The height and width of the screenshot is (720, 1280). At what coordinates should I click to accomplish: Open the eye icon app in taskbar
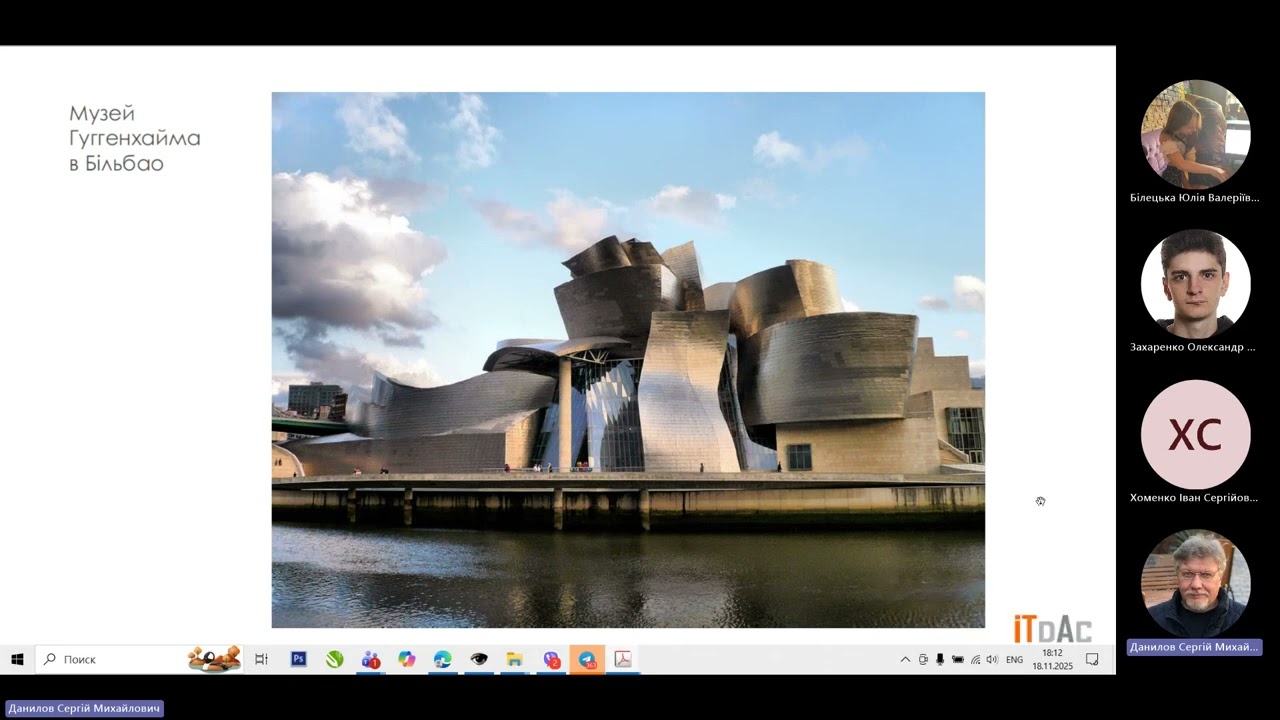479,659
